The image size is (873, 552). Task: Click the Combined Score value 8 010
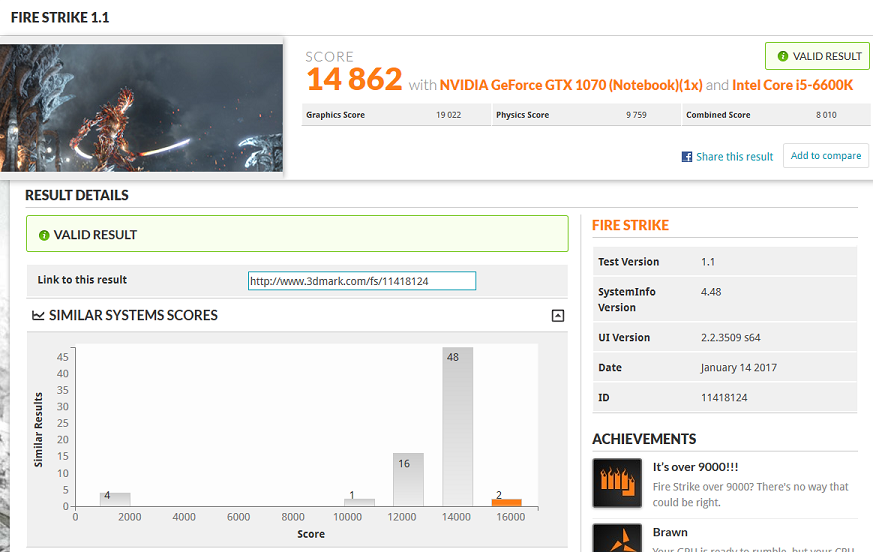[x=826, y=115]
